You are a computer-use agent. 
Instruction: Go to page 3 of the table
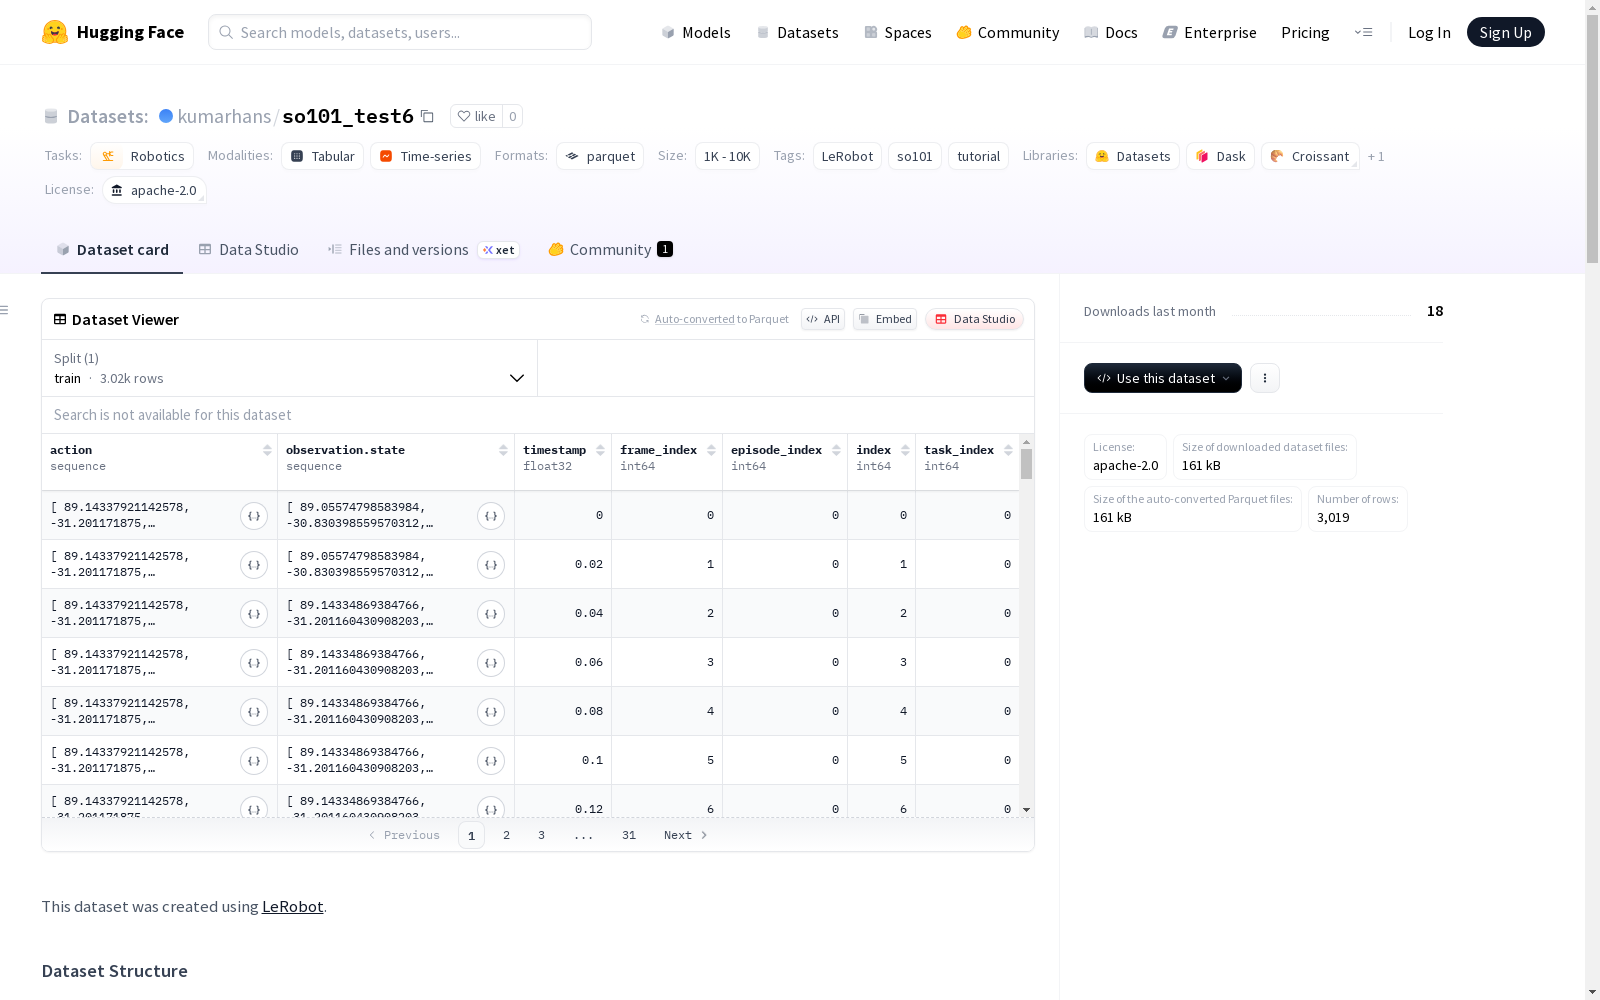pyautogui.click(x=541, y=835)
